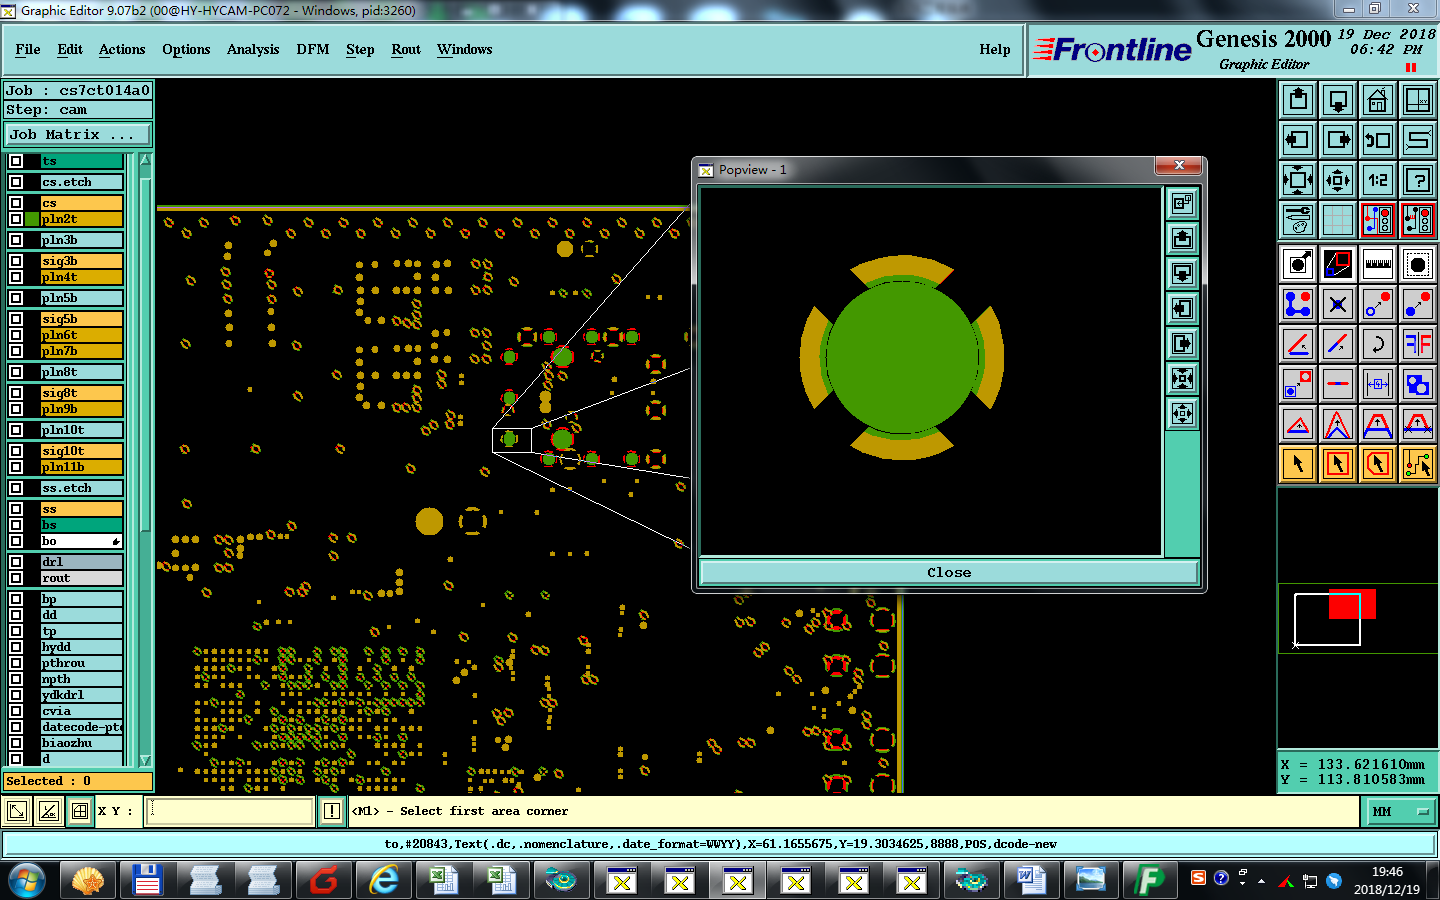Click the pan down view icon

(1338, 100)
